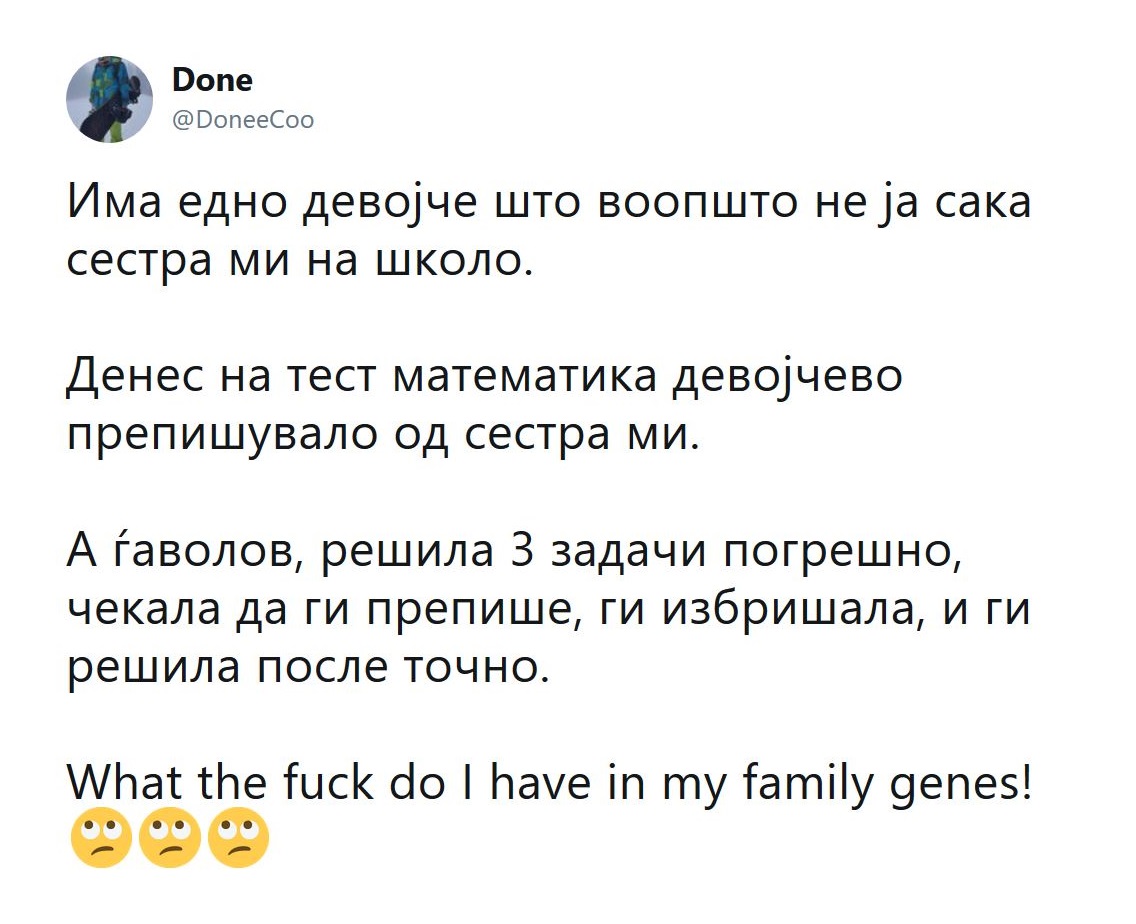Open the snowboarder profile avatar
Viewport: 1136px width, 924px height.
[109, 99]
